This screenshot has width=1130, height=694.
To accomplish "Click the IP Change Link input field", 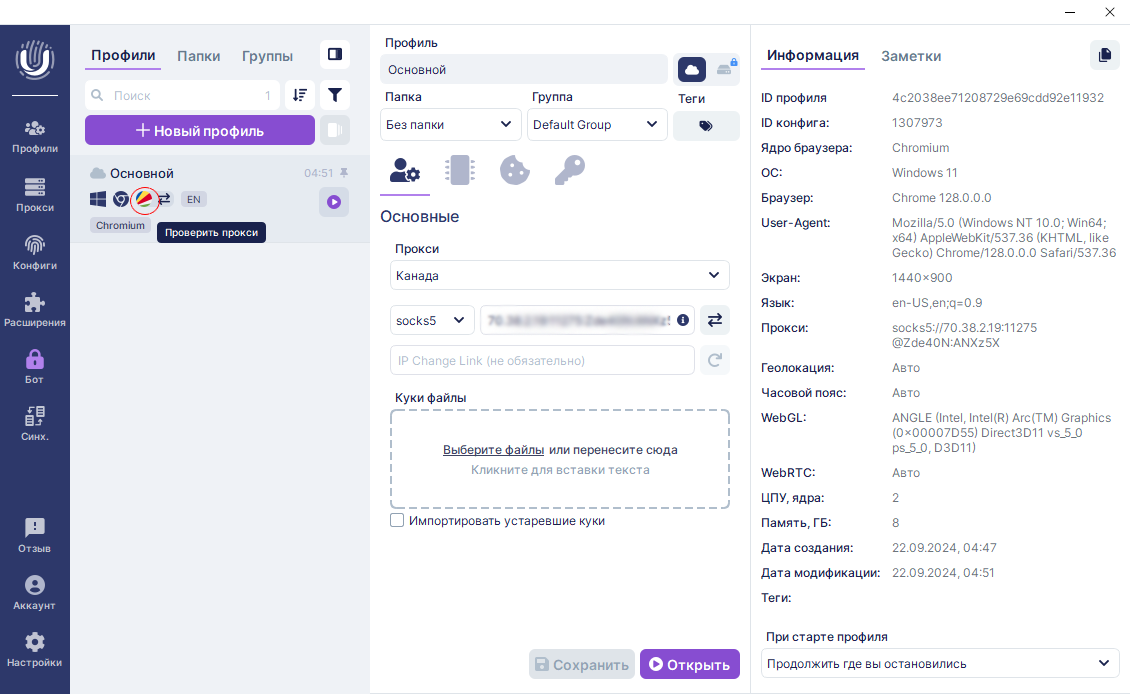I will click(541, 360).
